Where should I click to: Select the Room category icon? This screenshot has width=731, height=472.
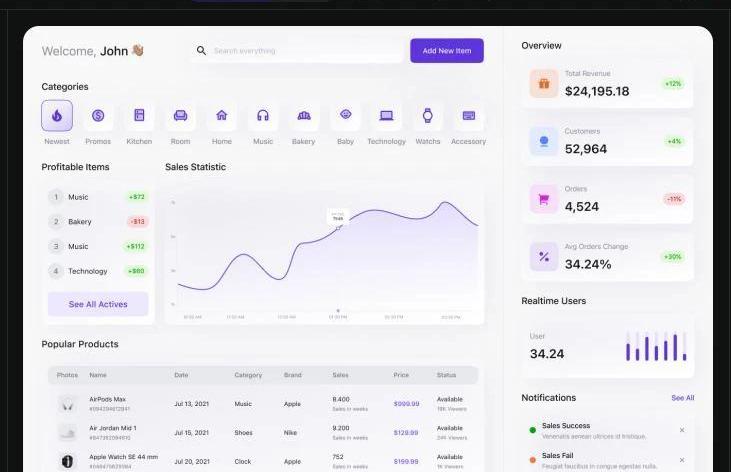(180, 116)
